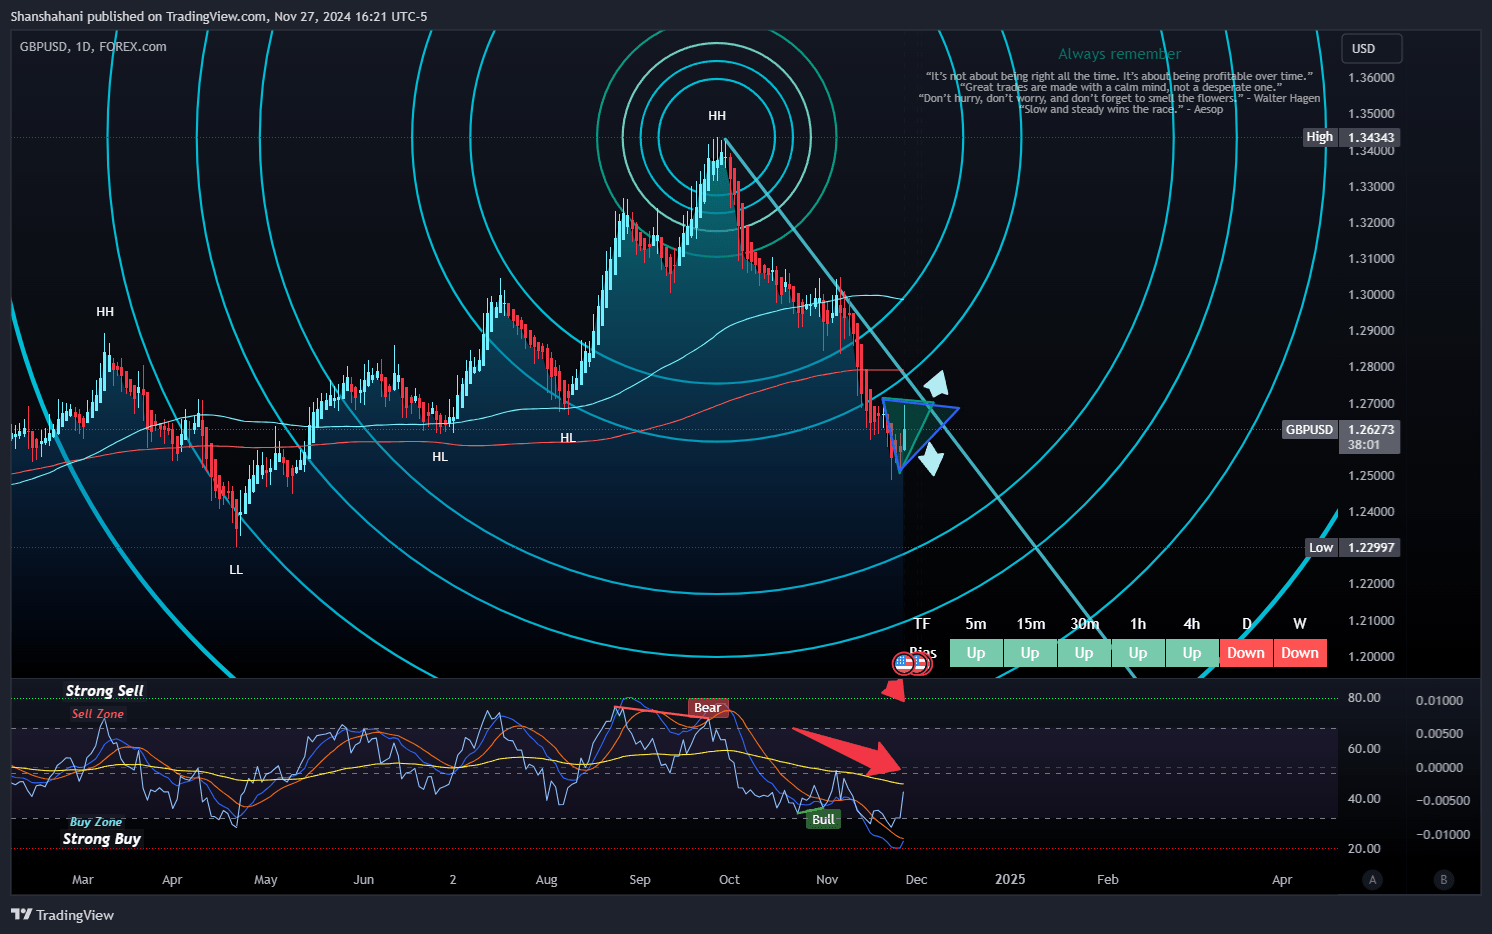Click the Bear divergence label
This screenshot has height=934, width=1492.
coord(707,708)
